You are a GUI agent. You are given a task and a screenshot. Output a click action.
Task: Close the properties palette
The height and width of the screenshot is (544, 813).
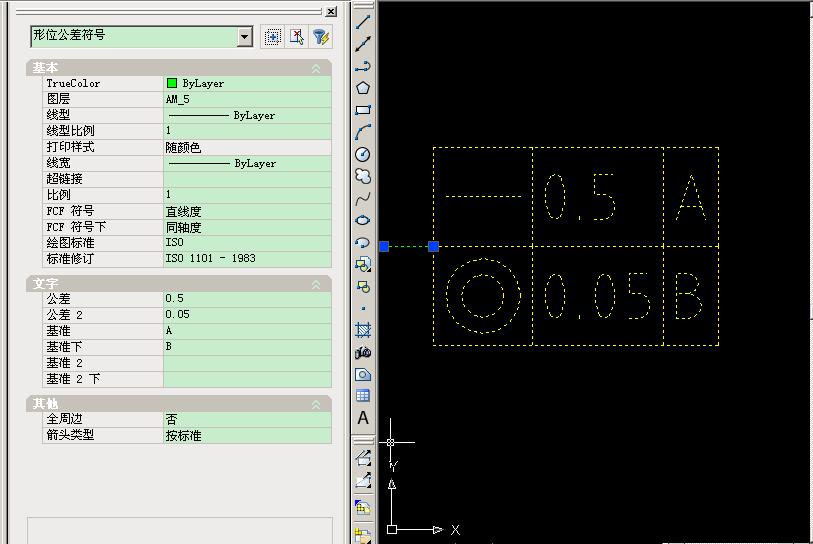point(331,11)
